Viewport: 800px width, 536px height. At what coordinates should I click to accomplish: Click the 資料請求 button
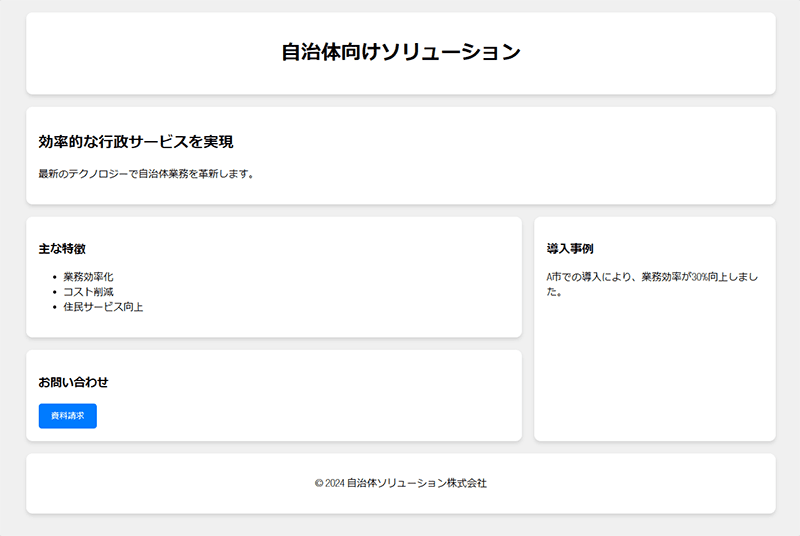67,416
